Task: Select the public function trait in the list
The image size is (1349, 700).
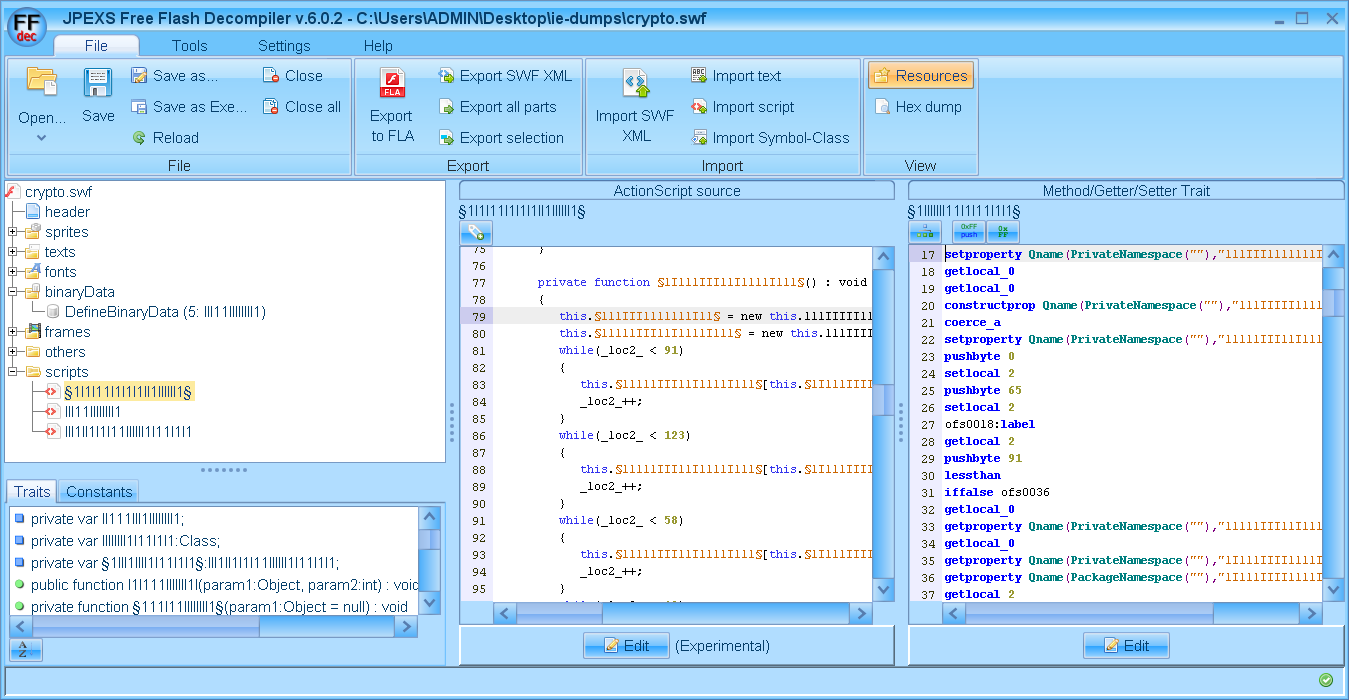Action: click(x=216, y=584)
